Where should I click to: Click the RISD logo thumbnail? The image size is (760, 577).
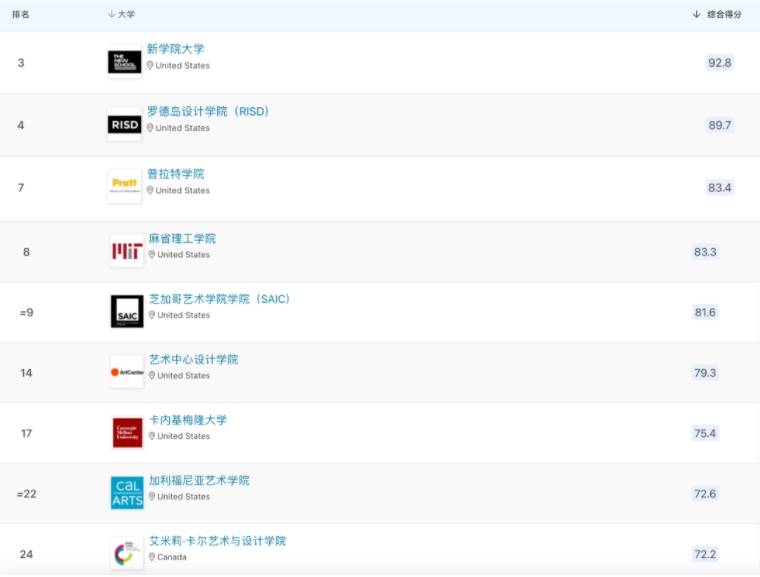tap(125, 125)
